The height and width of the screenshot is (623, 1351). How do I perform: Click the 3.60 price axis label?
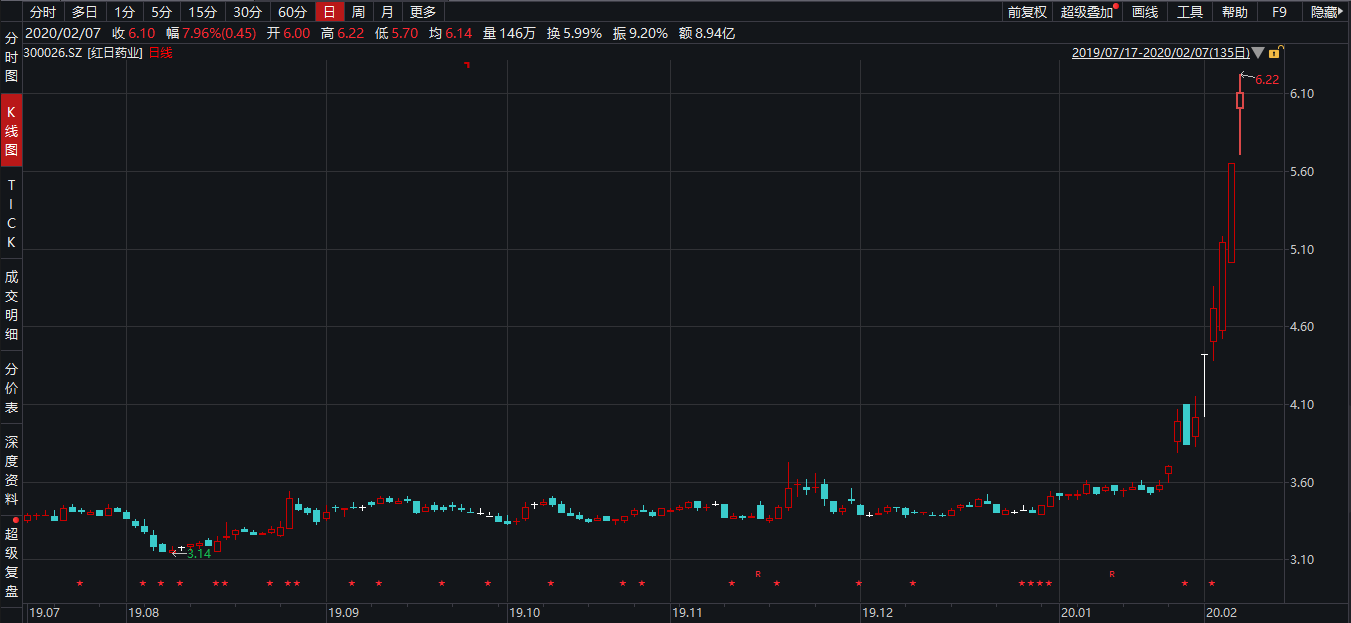tap(1302, 483)
